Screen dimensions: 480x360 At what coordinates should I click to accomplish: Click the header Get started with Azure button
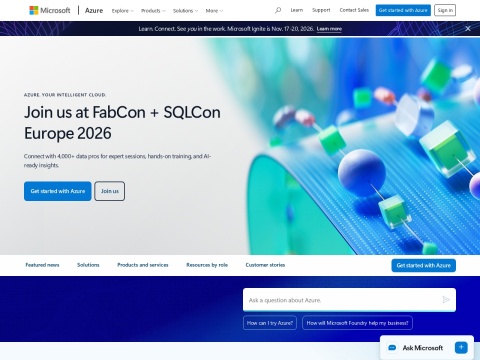pos(403,10)
